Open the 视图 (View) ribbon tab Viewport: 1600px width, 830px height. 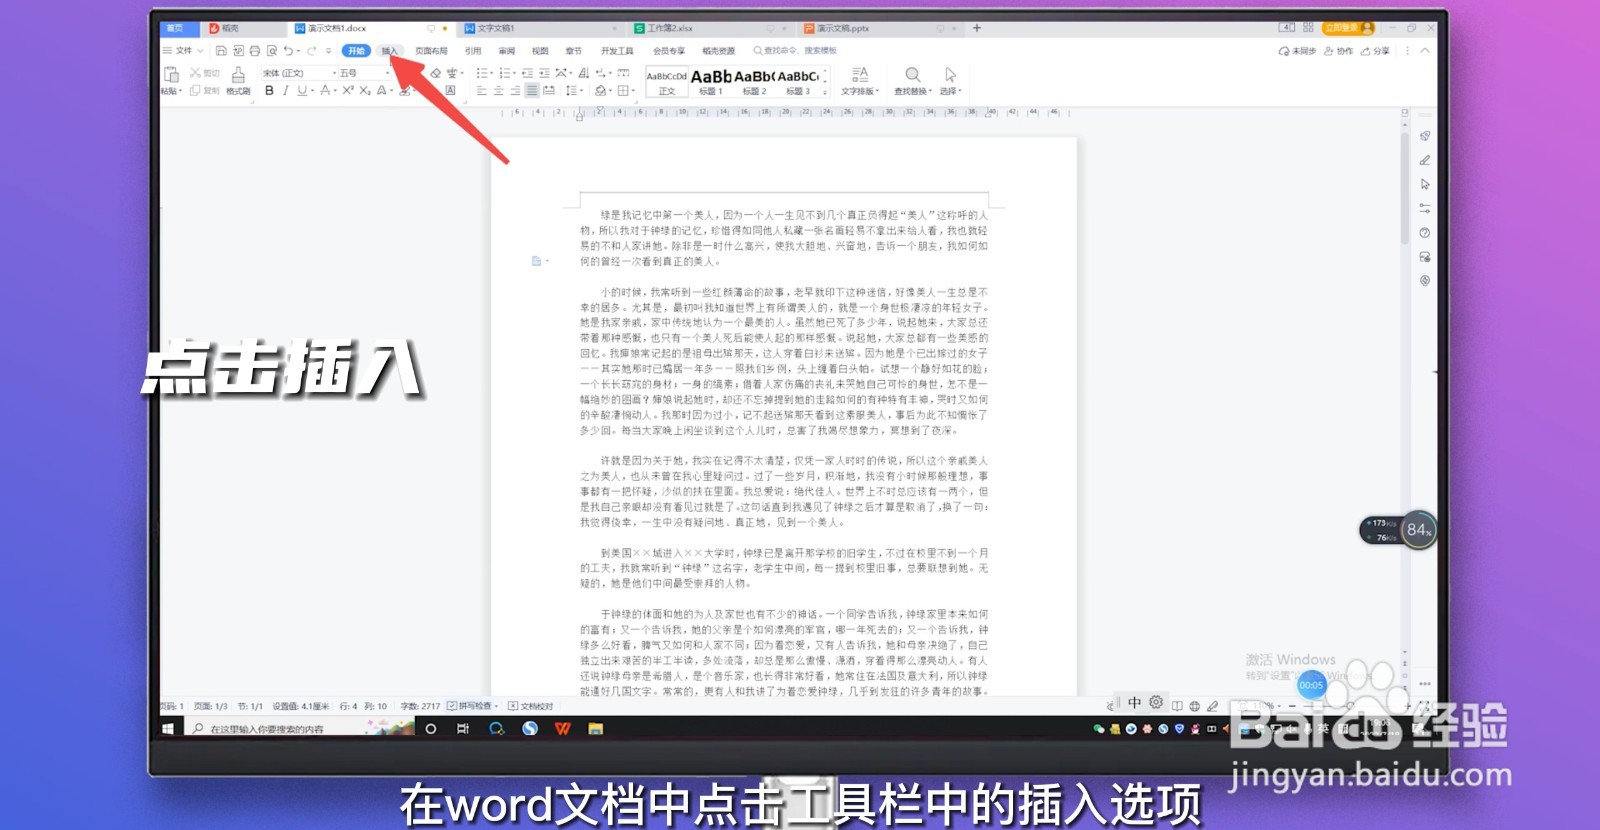540,50
